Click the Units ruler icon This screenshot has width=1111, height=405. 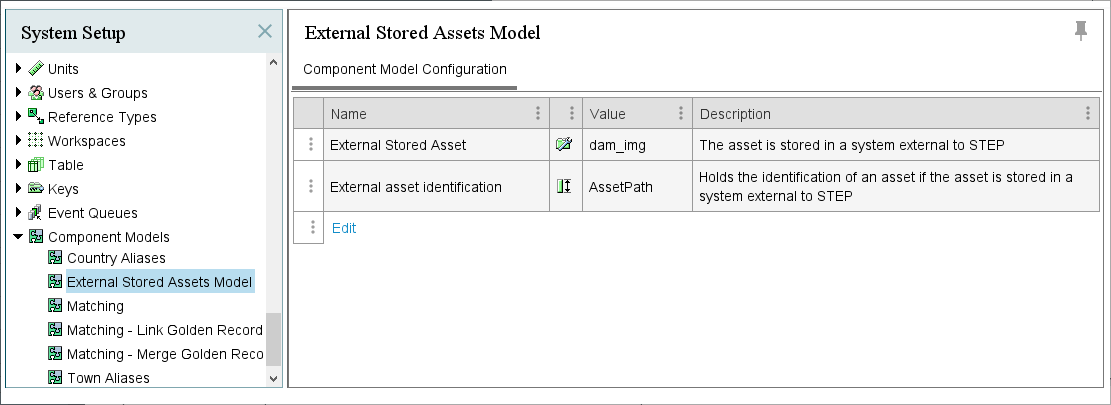click(35, 69)
